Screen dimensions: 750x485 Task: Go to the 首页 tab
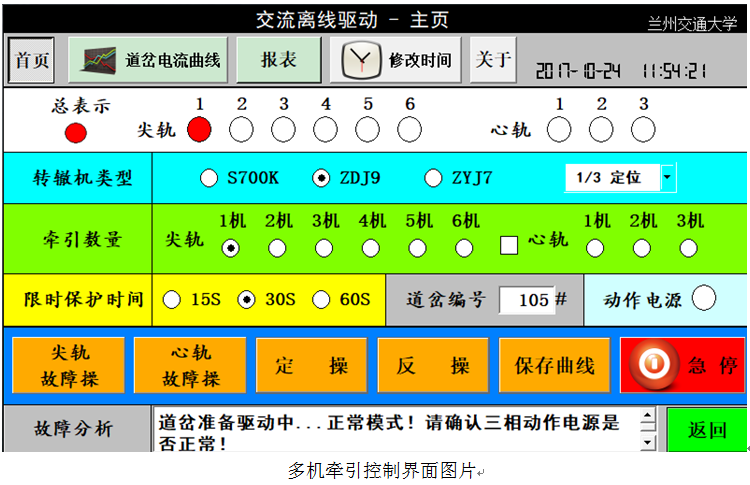tap(32, 60)
